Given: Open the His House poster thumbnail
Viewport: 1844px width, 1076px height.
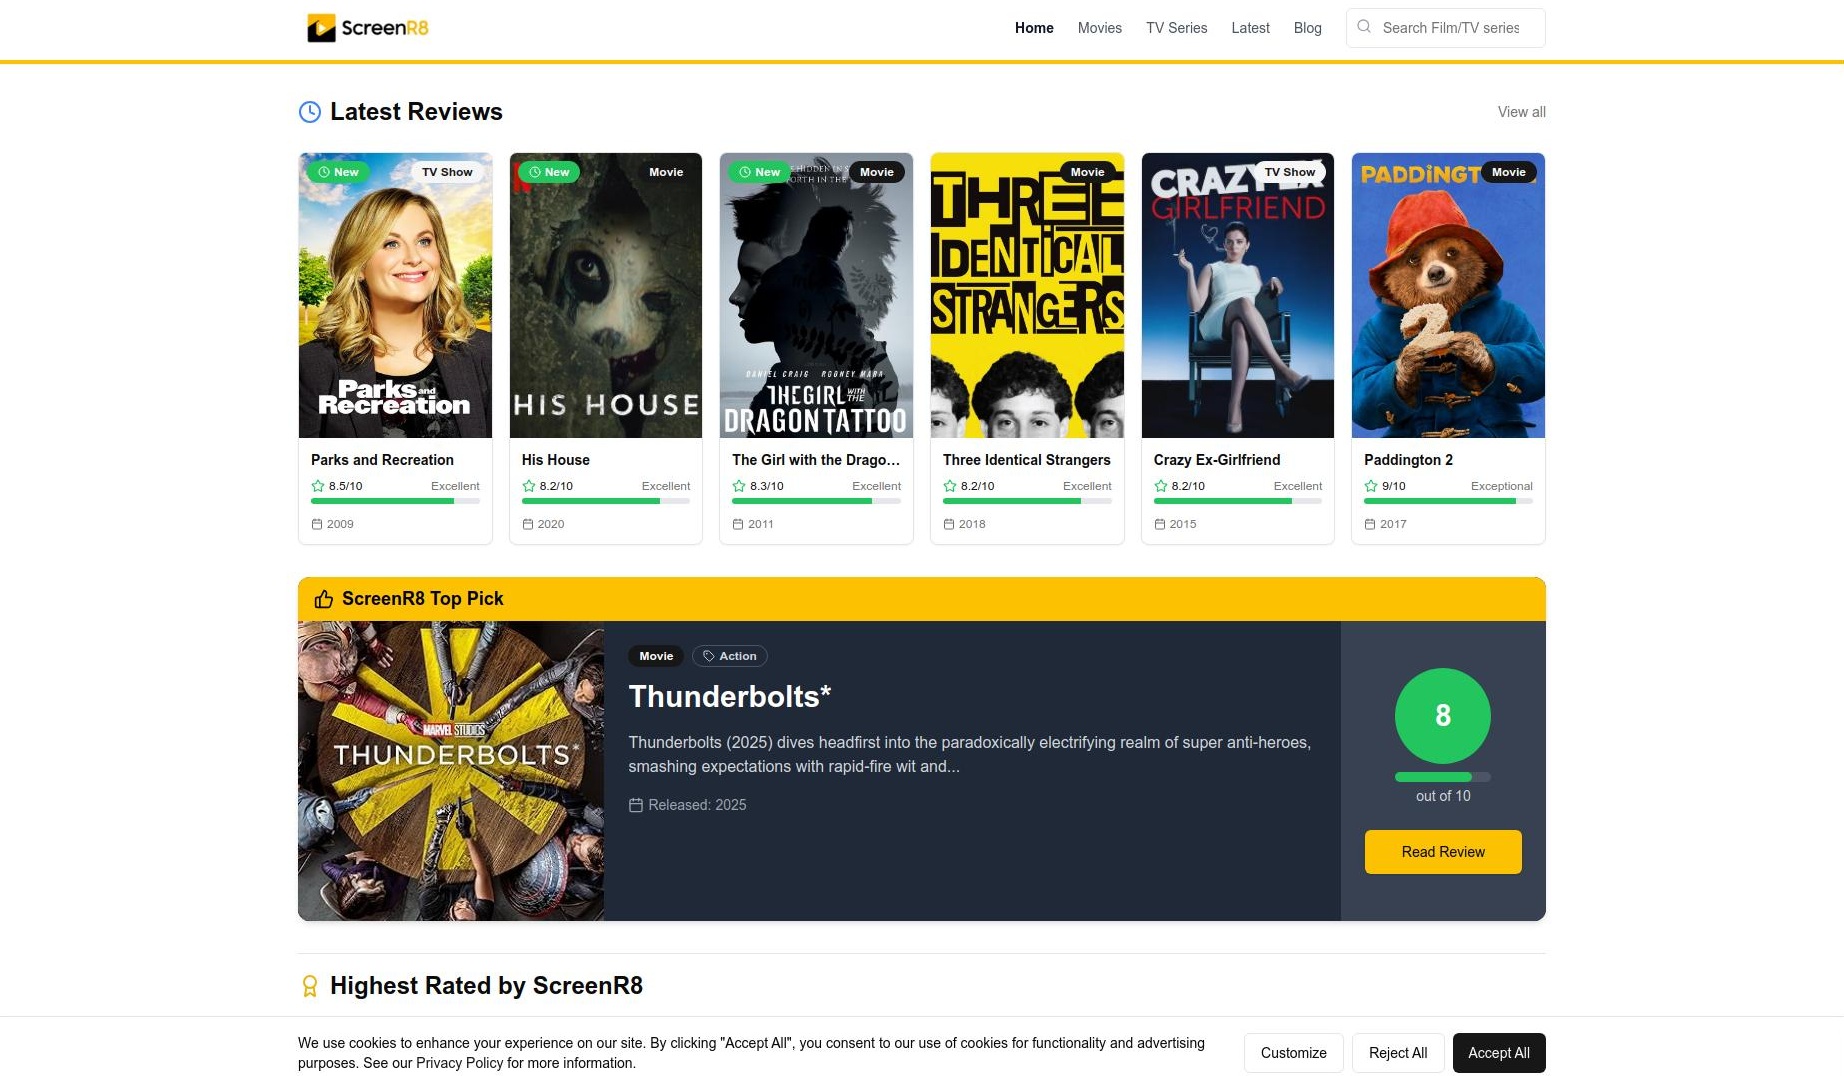Looking at the screenshot, I should (606, 295).
